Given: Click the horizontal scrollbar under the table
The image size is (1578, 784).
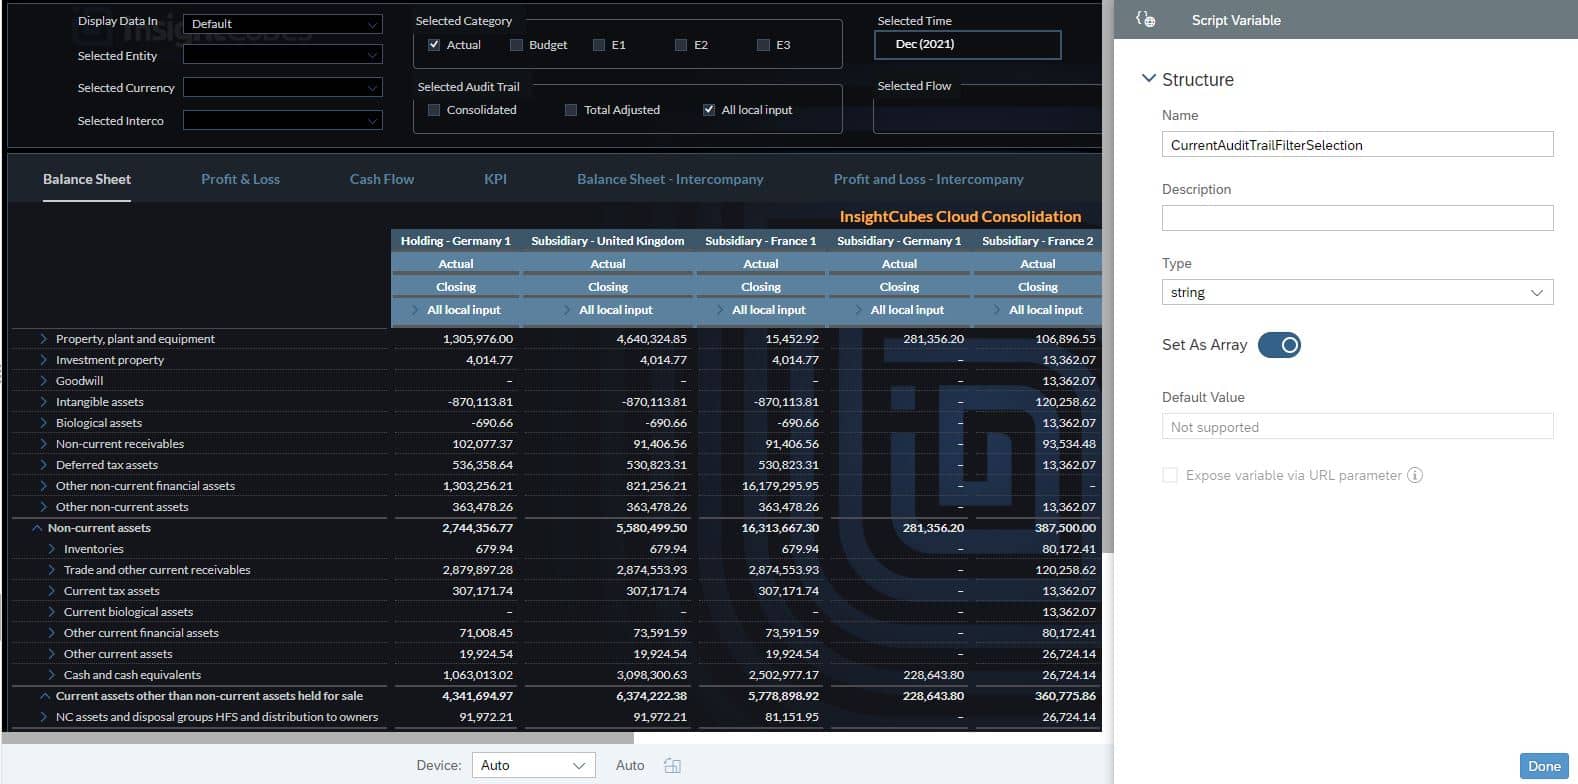Looking at the screenshot, I should [318, 738].
